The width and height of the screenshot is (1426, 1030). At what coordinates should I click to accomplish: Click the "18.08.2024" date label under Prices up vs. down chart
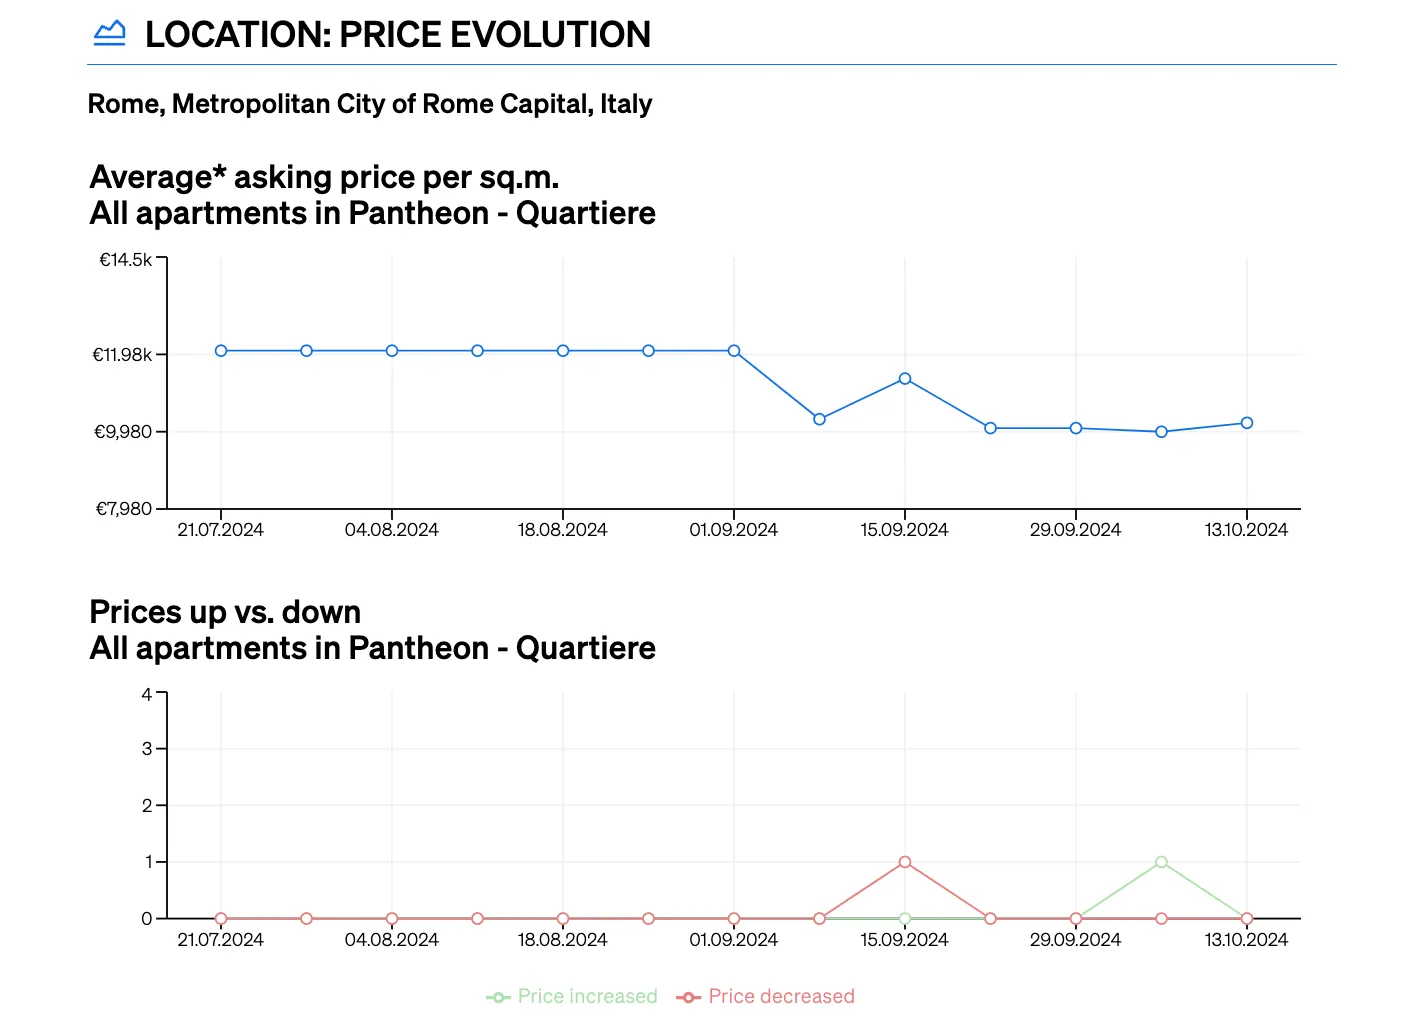click(x=563, y=940)
